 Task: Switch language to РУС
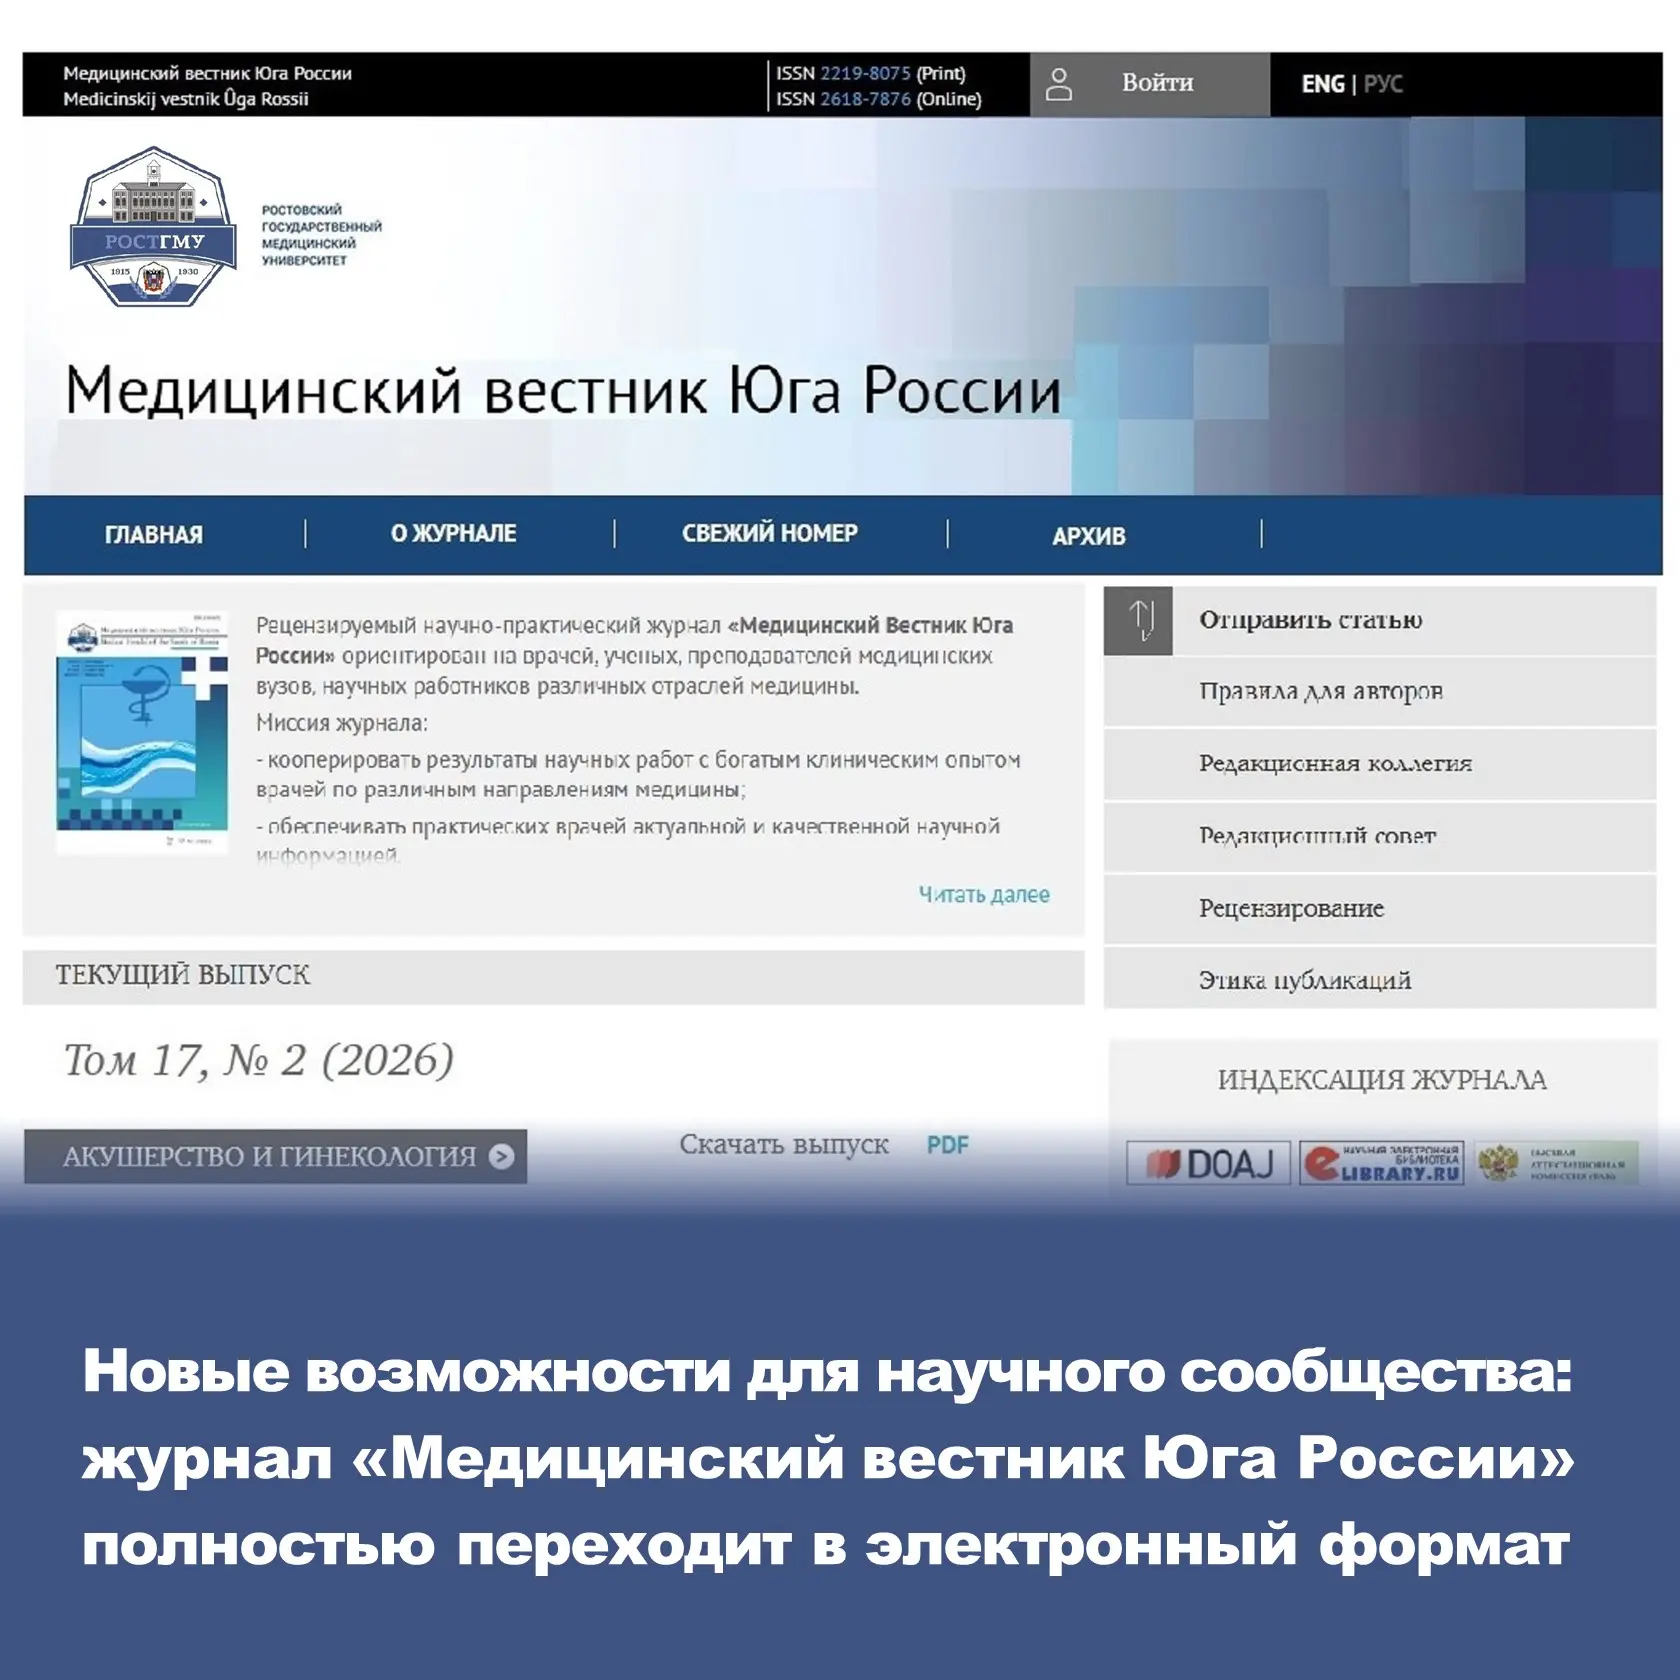tap(1383, 84)
